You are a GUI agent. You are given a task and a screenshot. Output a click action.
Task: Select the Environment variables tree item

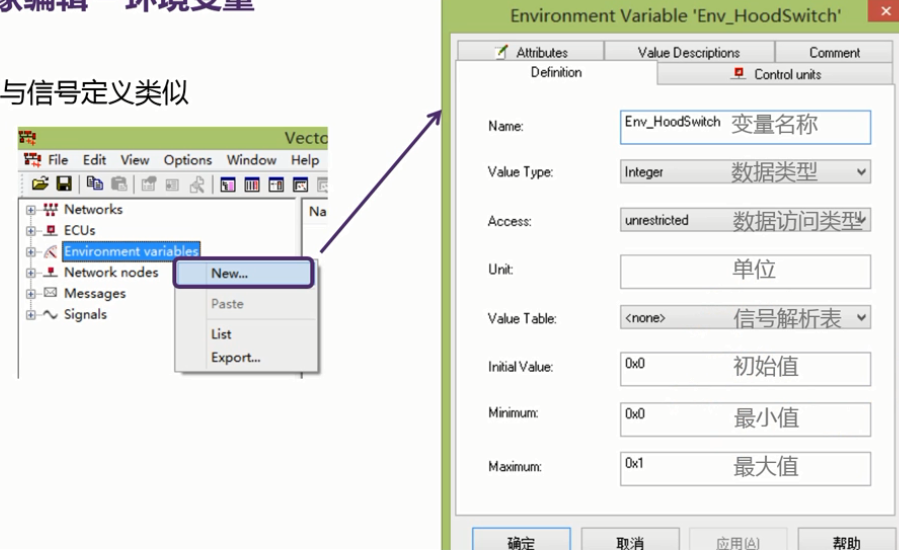point(131,251)
